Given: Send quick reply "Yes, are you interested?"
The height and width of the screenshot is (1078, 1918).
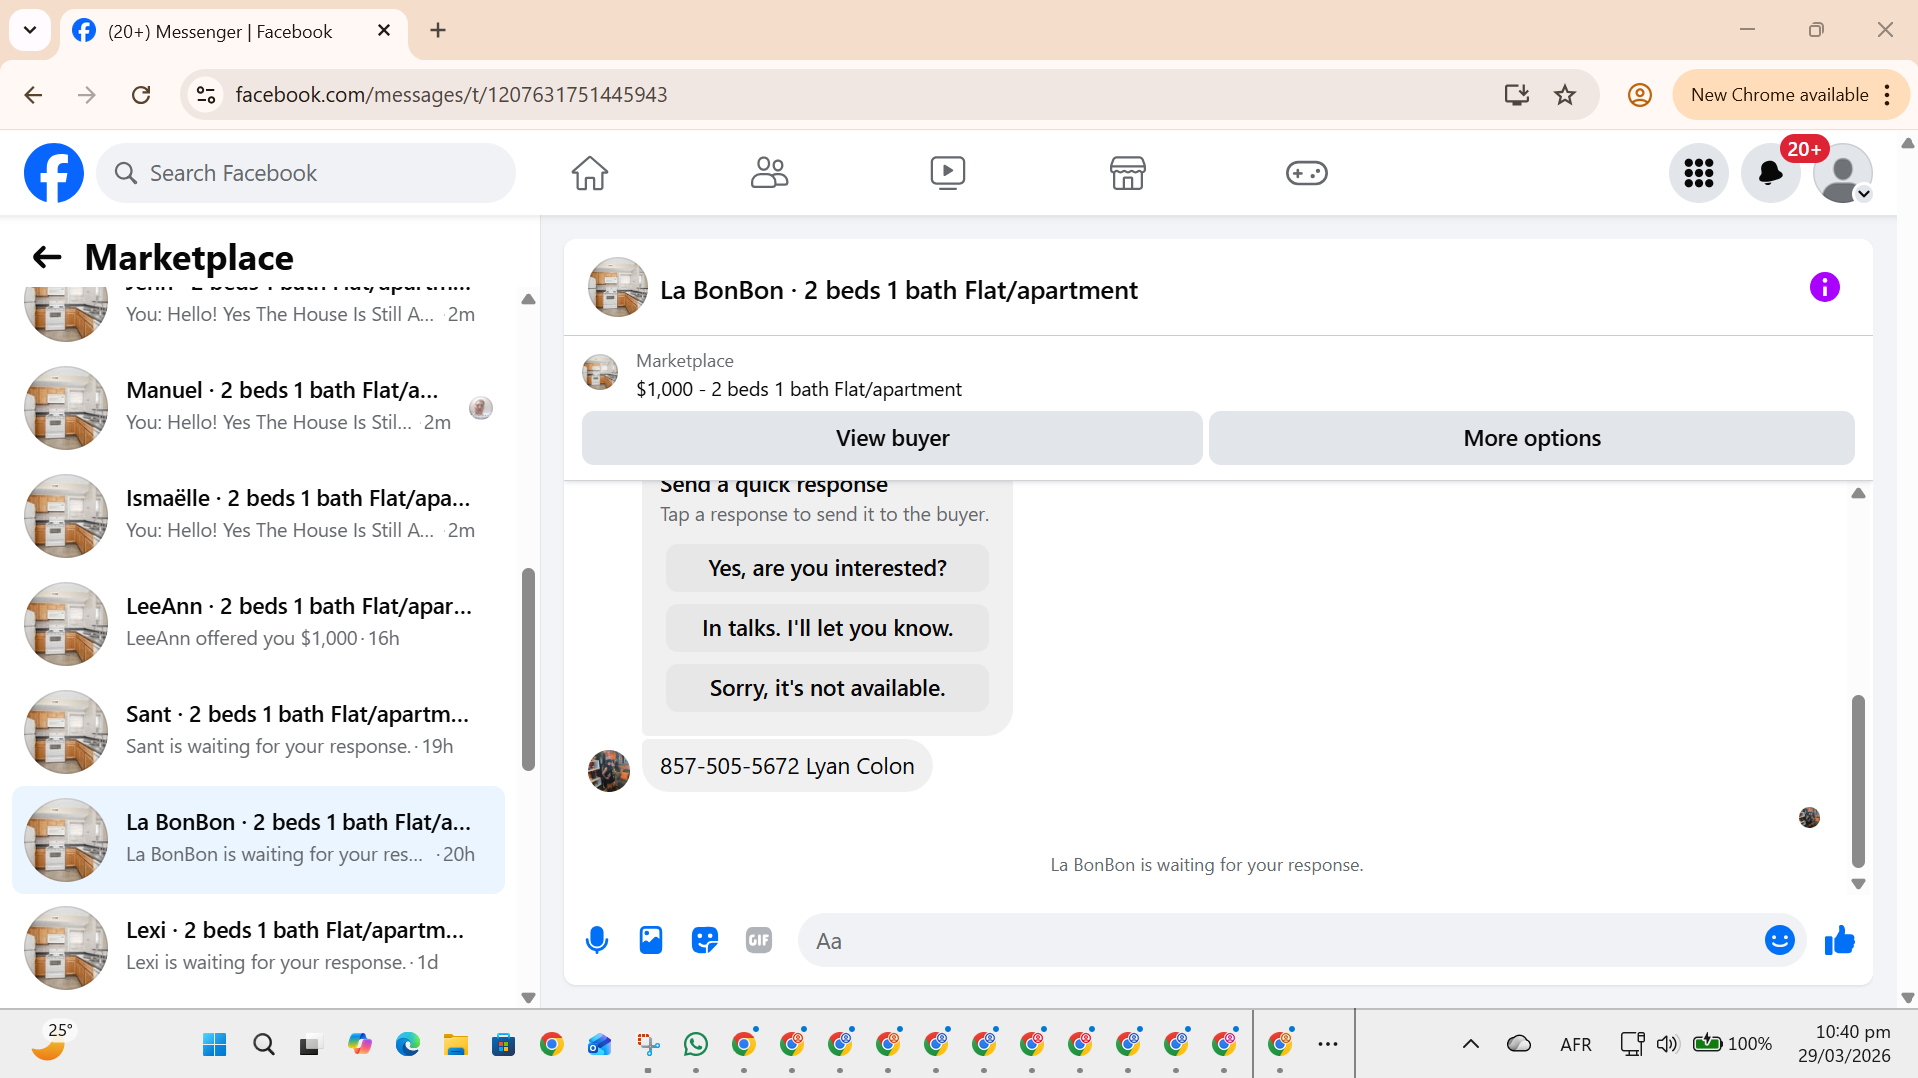Looking at the screenshot, I should pos(827,568).
